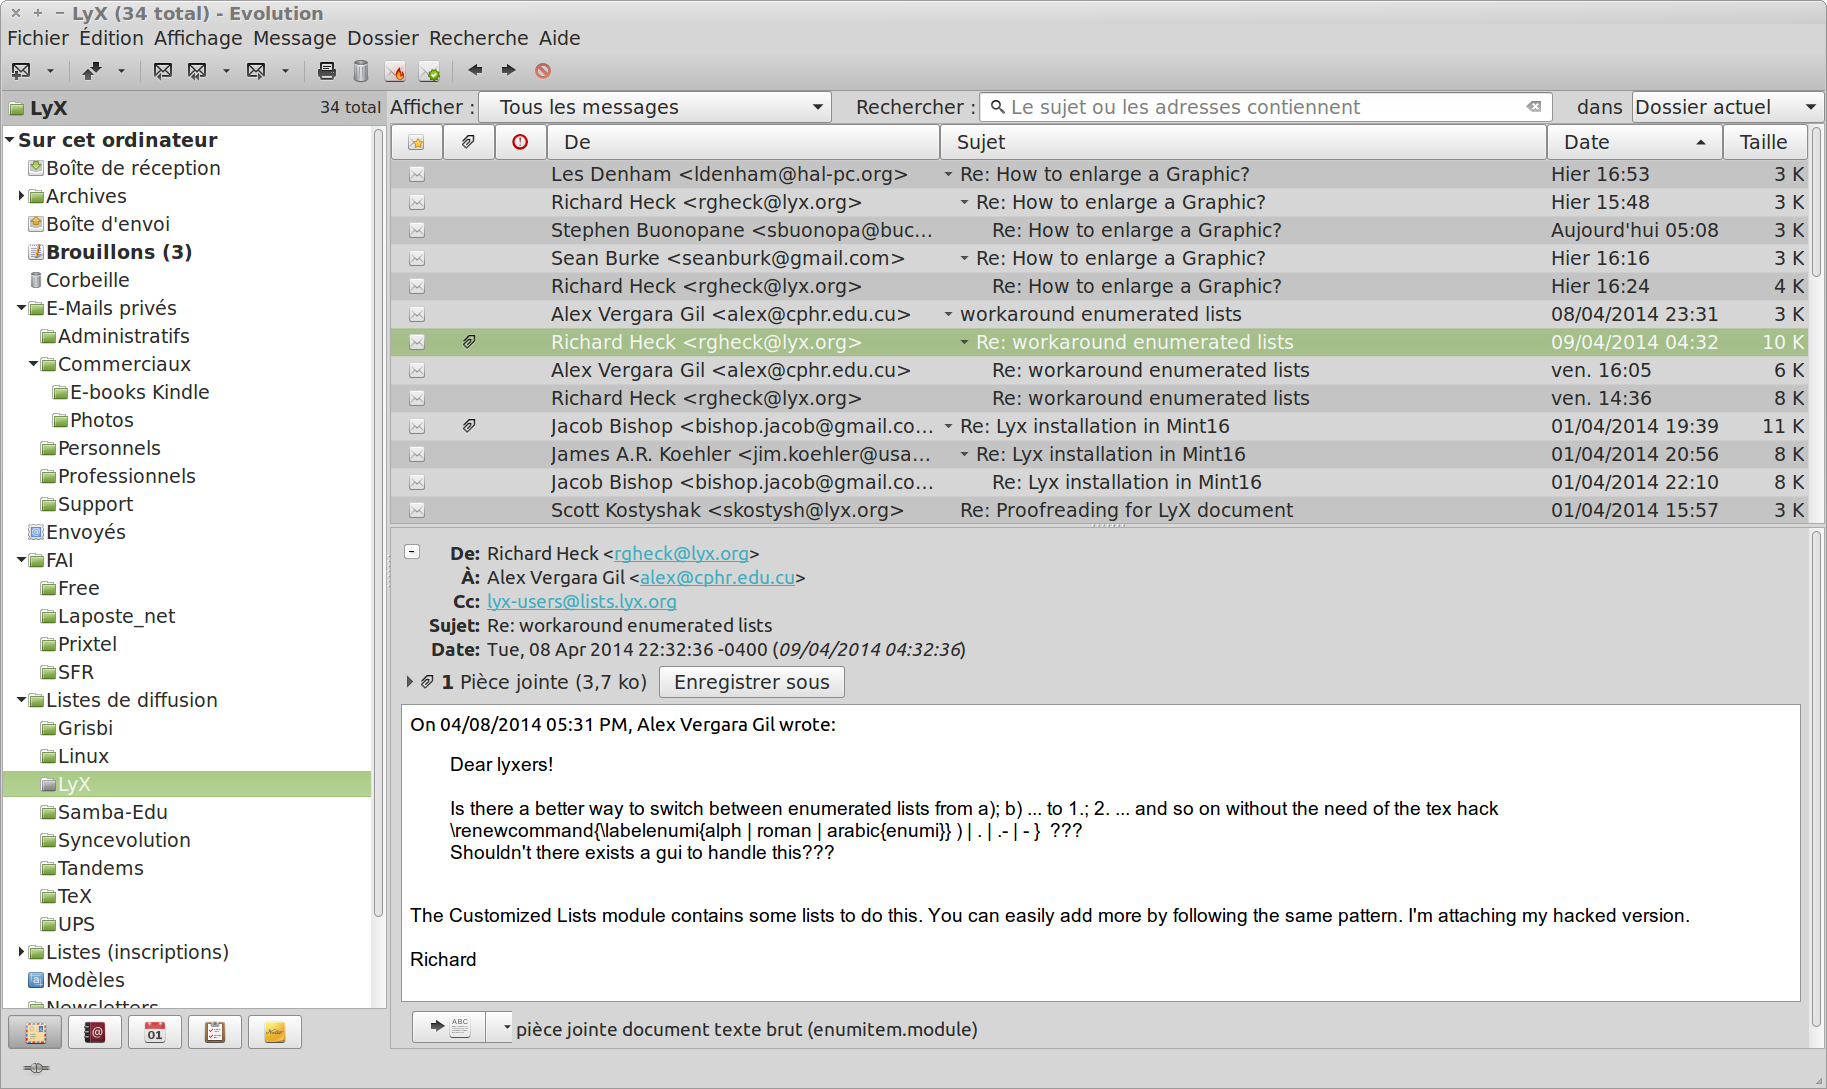
Task: Click the rgheck@lyx.org sender link
Action: pyautogui.click(x=681, y=553)
